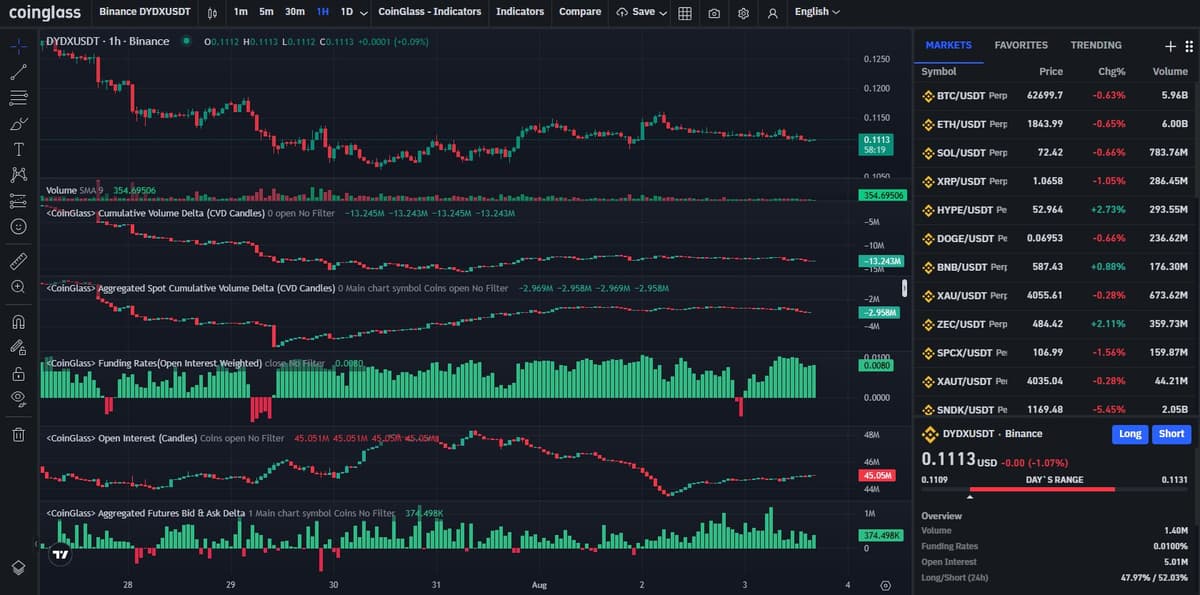Open the Indicators menu

click(x=520, y=12)
